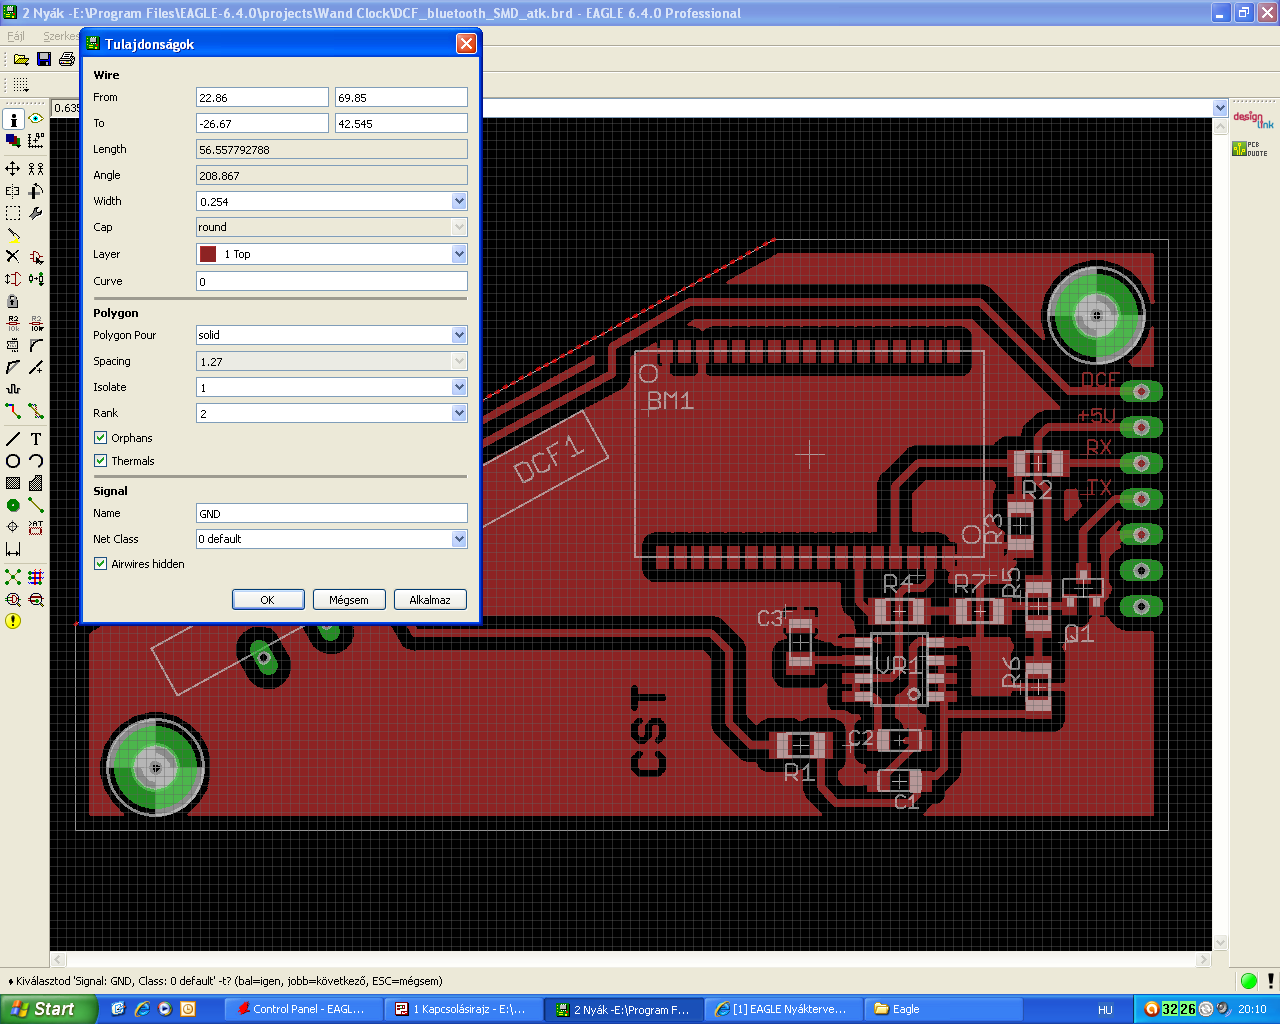Open the Eagle folder taskbar item
This screenshot has height=1024, width=1280.
click(944, 1009)
